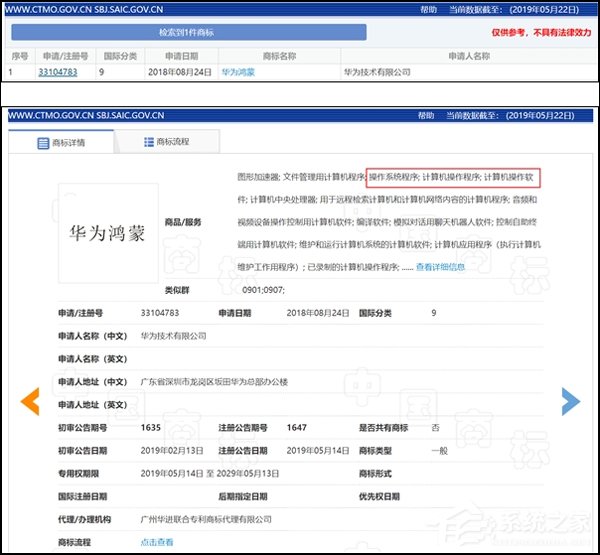Viewport: 600px width, 555px height.
Task: Click the 是否共有商标 value 否
Action: [435, 428]
